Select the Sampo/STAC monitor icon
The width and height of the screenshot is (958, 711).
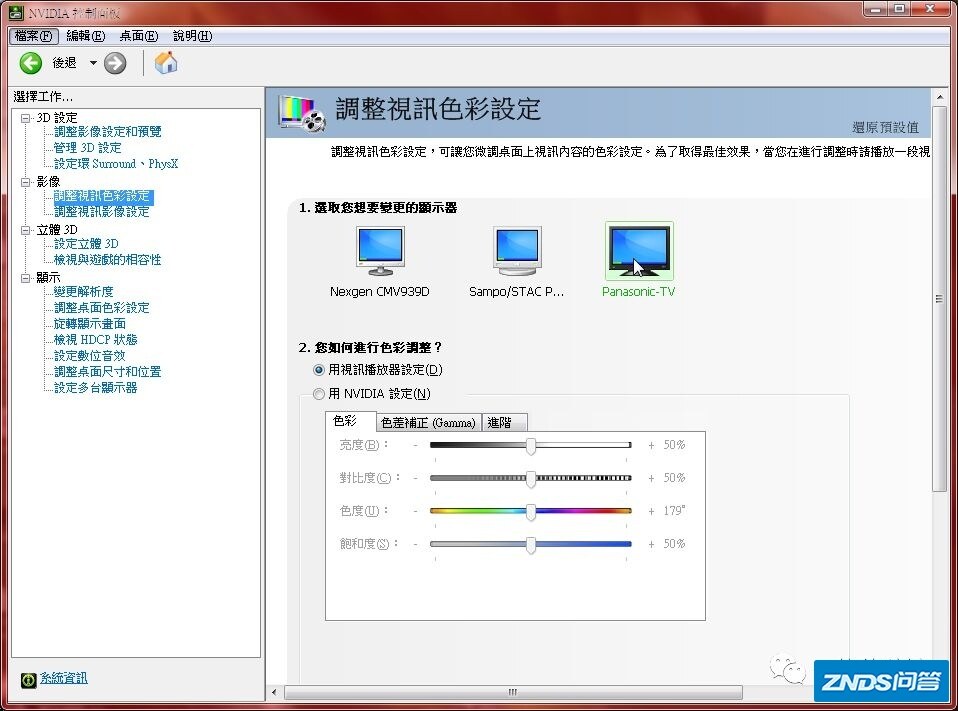[517, 251]
